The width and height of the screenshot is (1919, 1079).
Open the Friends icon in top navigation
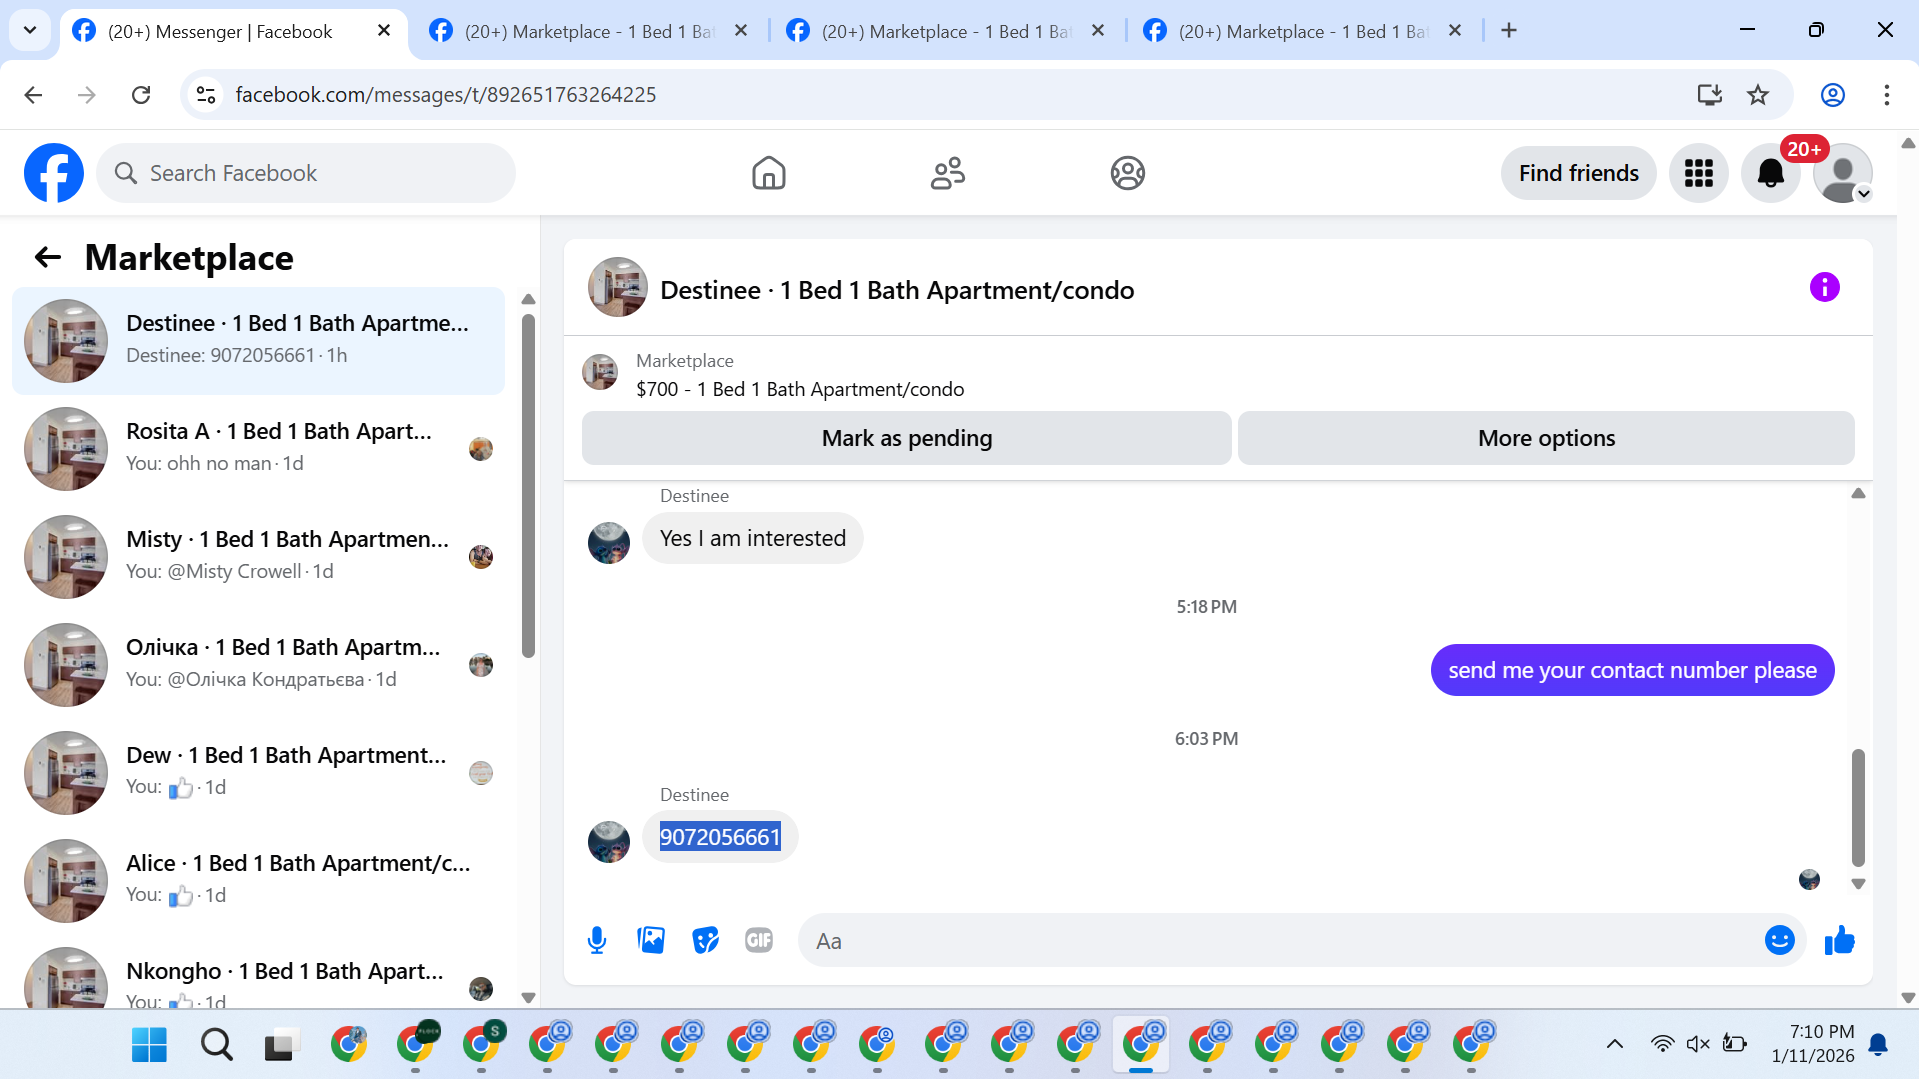pos(947,173)
